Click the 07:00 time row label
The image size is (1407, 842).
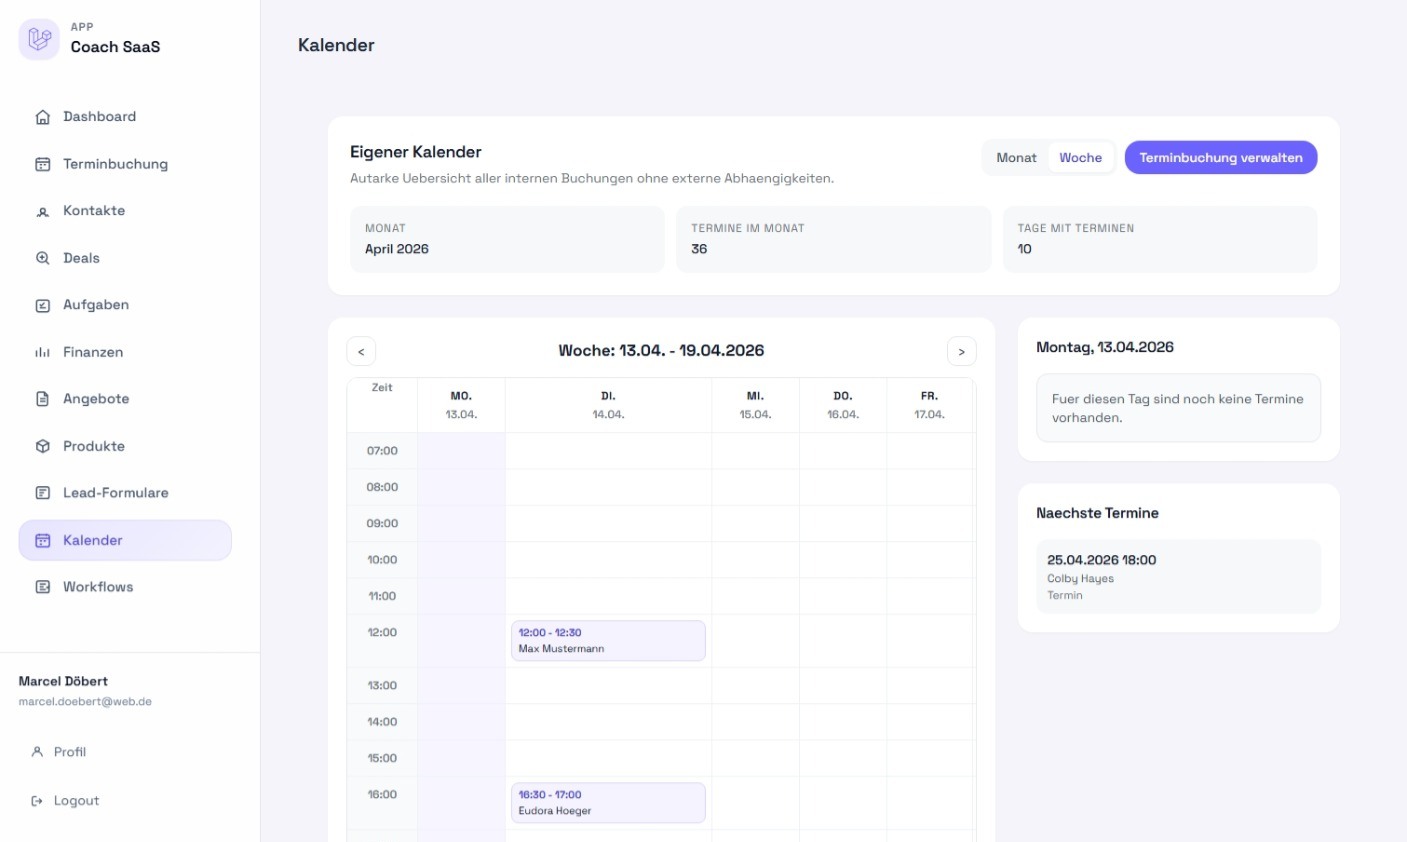382,451
